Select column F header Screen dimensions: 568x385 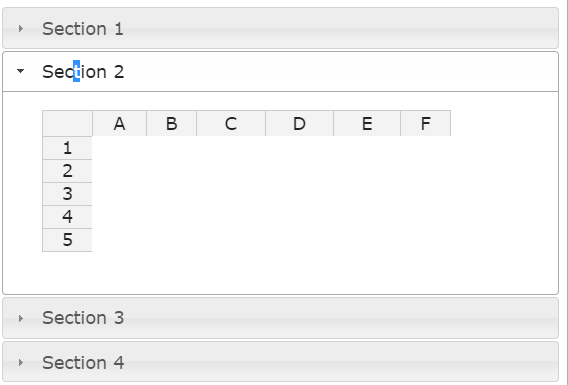426,124
